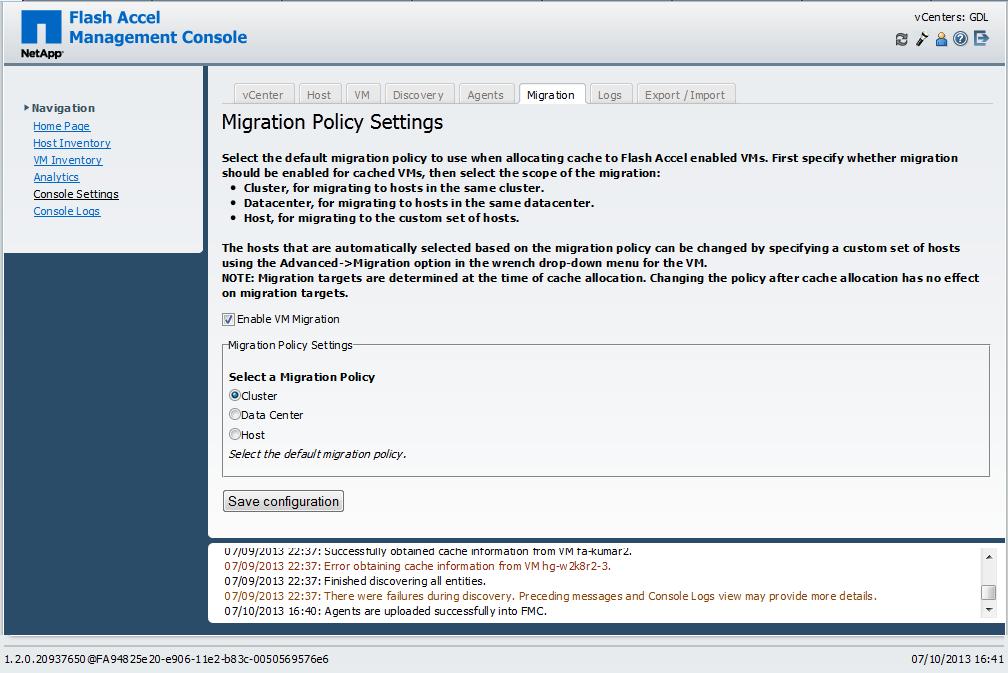Open the Discovery tab
This screenshot has height=673, width=1008.
(x=418, y=94)
